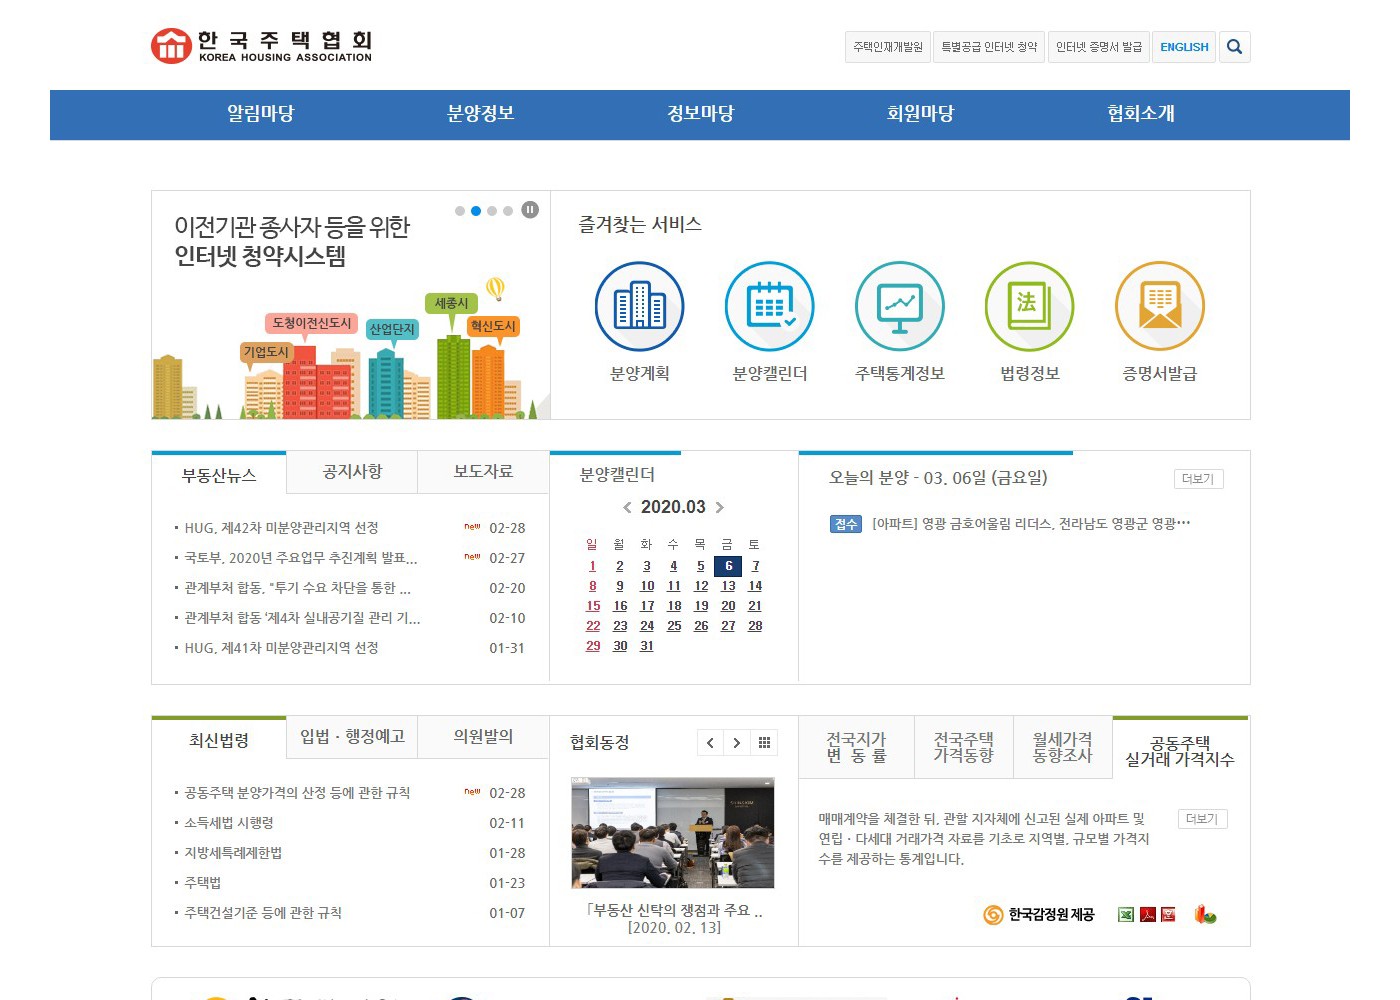Pause the banner slideshow
Viewport: 1400px width, 1000px height.
point(530,210)
